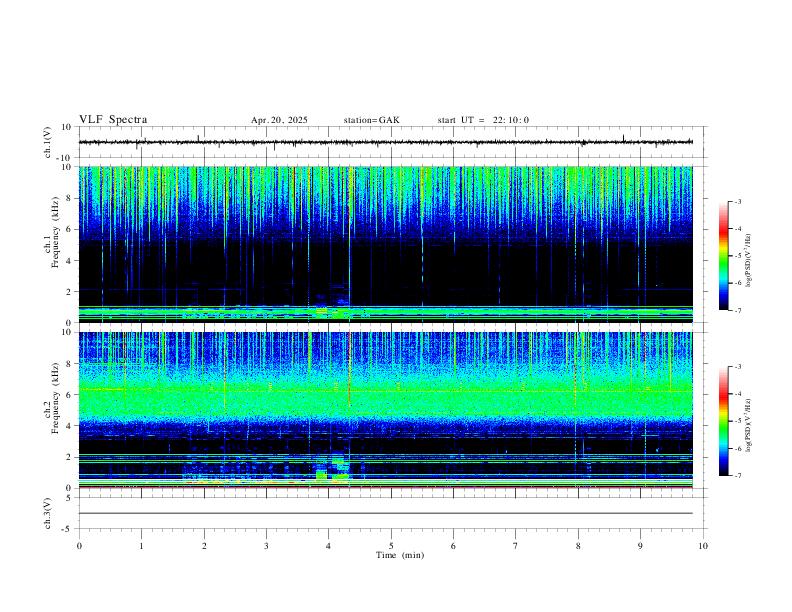The image size is (792, 612).
Task: Click the ch.2 VLF spectrogram panel
Action: point(386,410)
